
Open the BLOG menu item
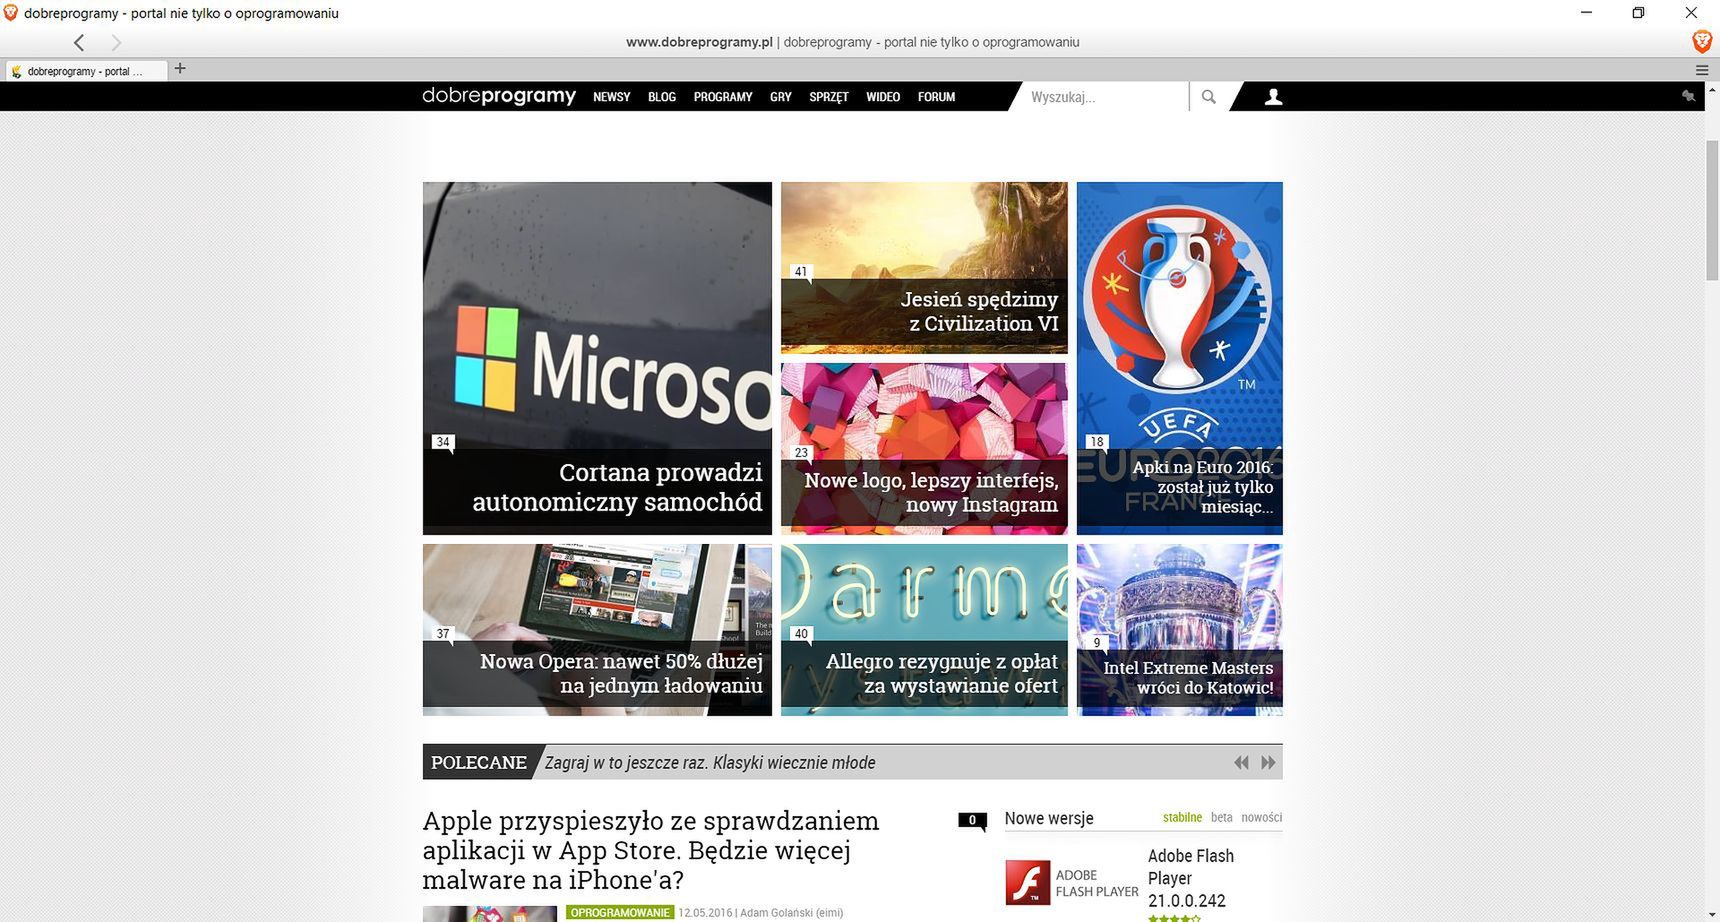(662, 97)
